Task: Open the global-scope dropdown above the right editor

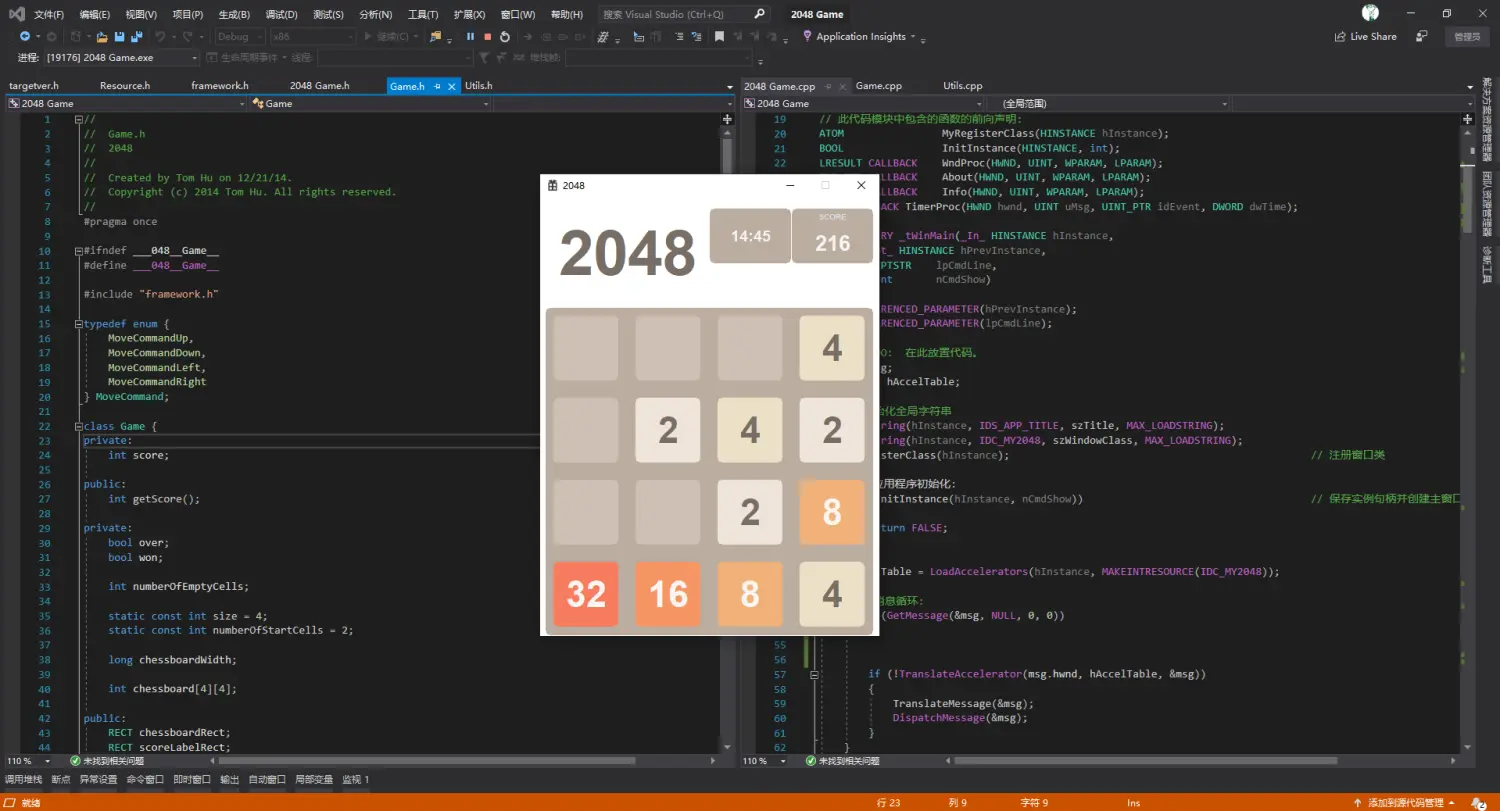Action: pyautogui.click(x=1108, y=103)
